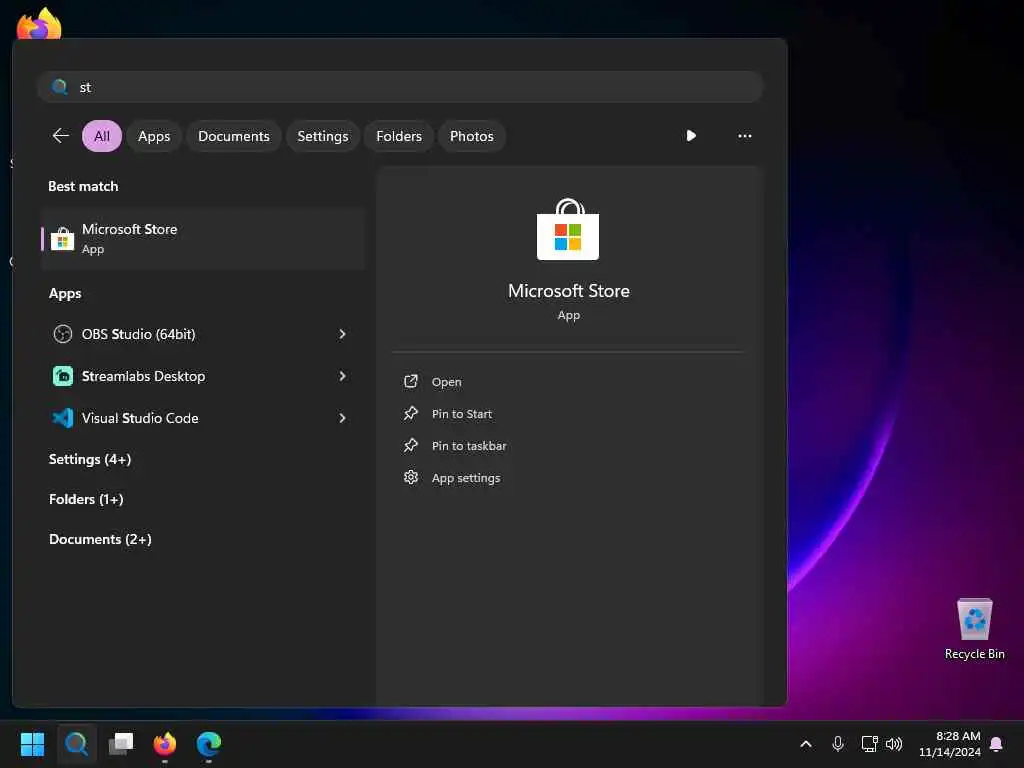Expand OBS Studio (64bit) chevron

click(342, 334)
